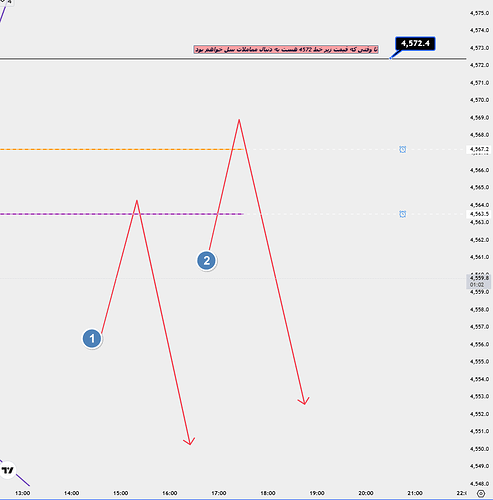Click the 4,566.0 price axis label
The width and height of the screenshot is (493, 500).
[x=479, y=170]
